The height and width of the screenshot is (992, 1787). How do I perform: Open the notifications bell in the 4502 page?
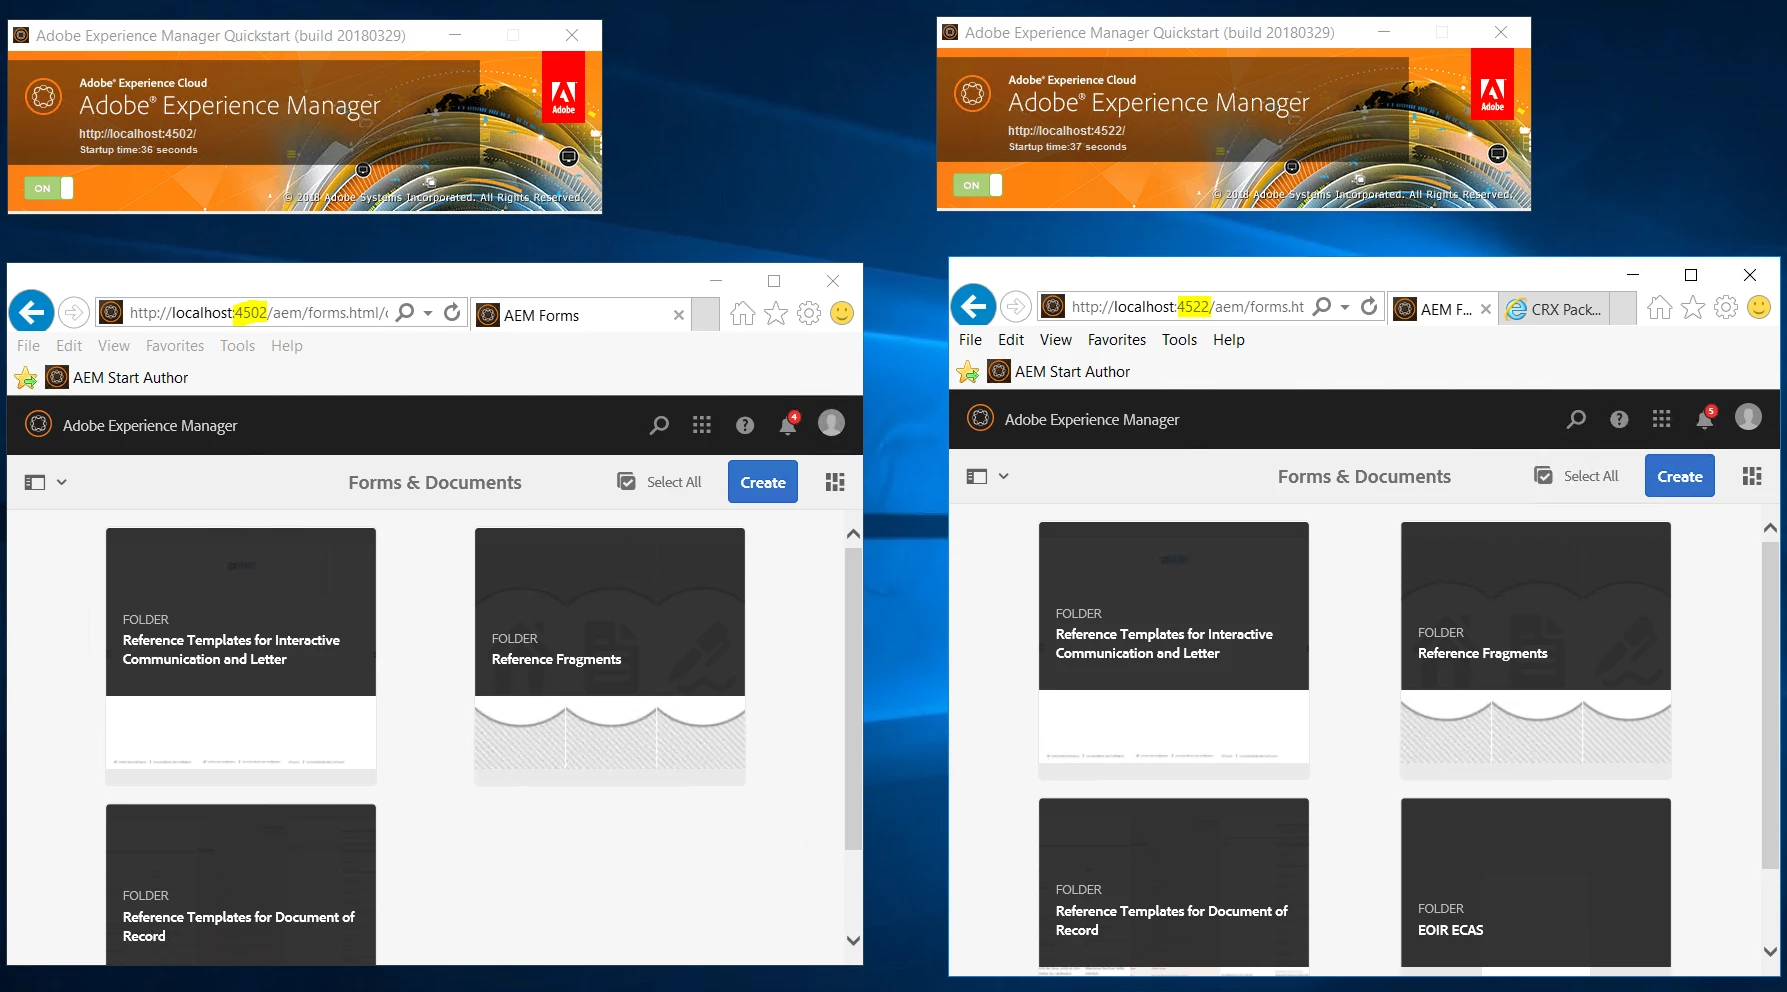(x=789, y=424)
